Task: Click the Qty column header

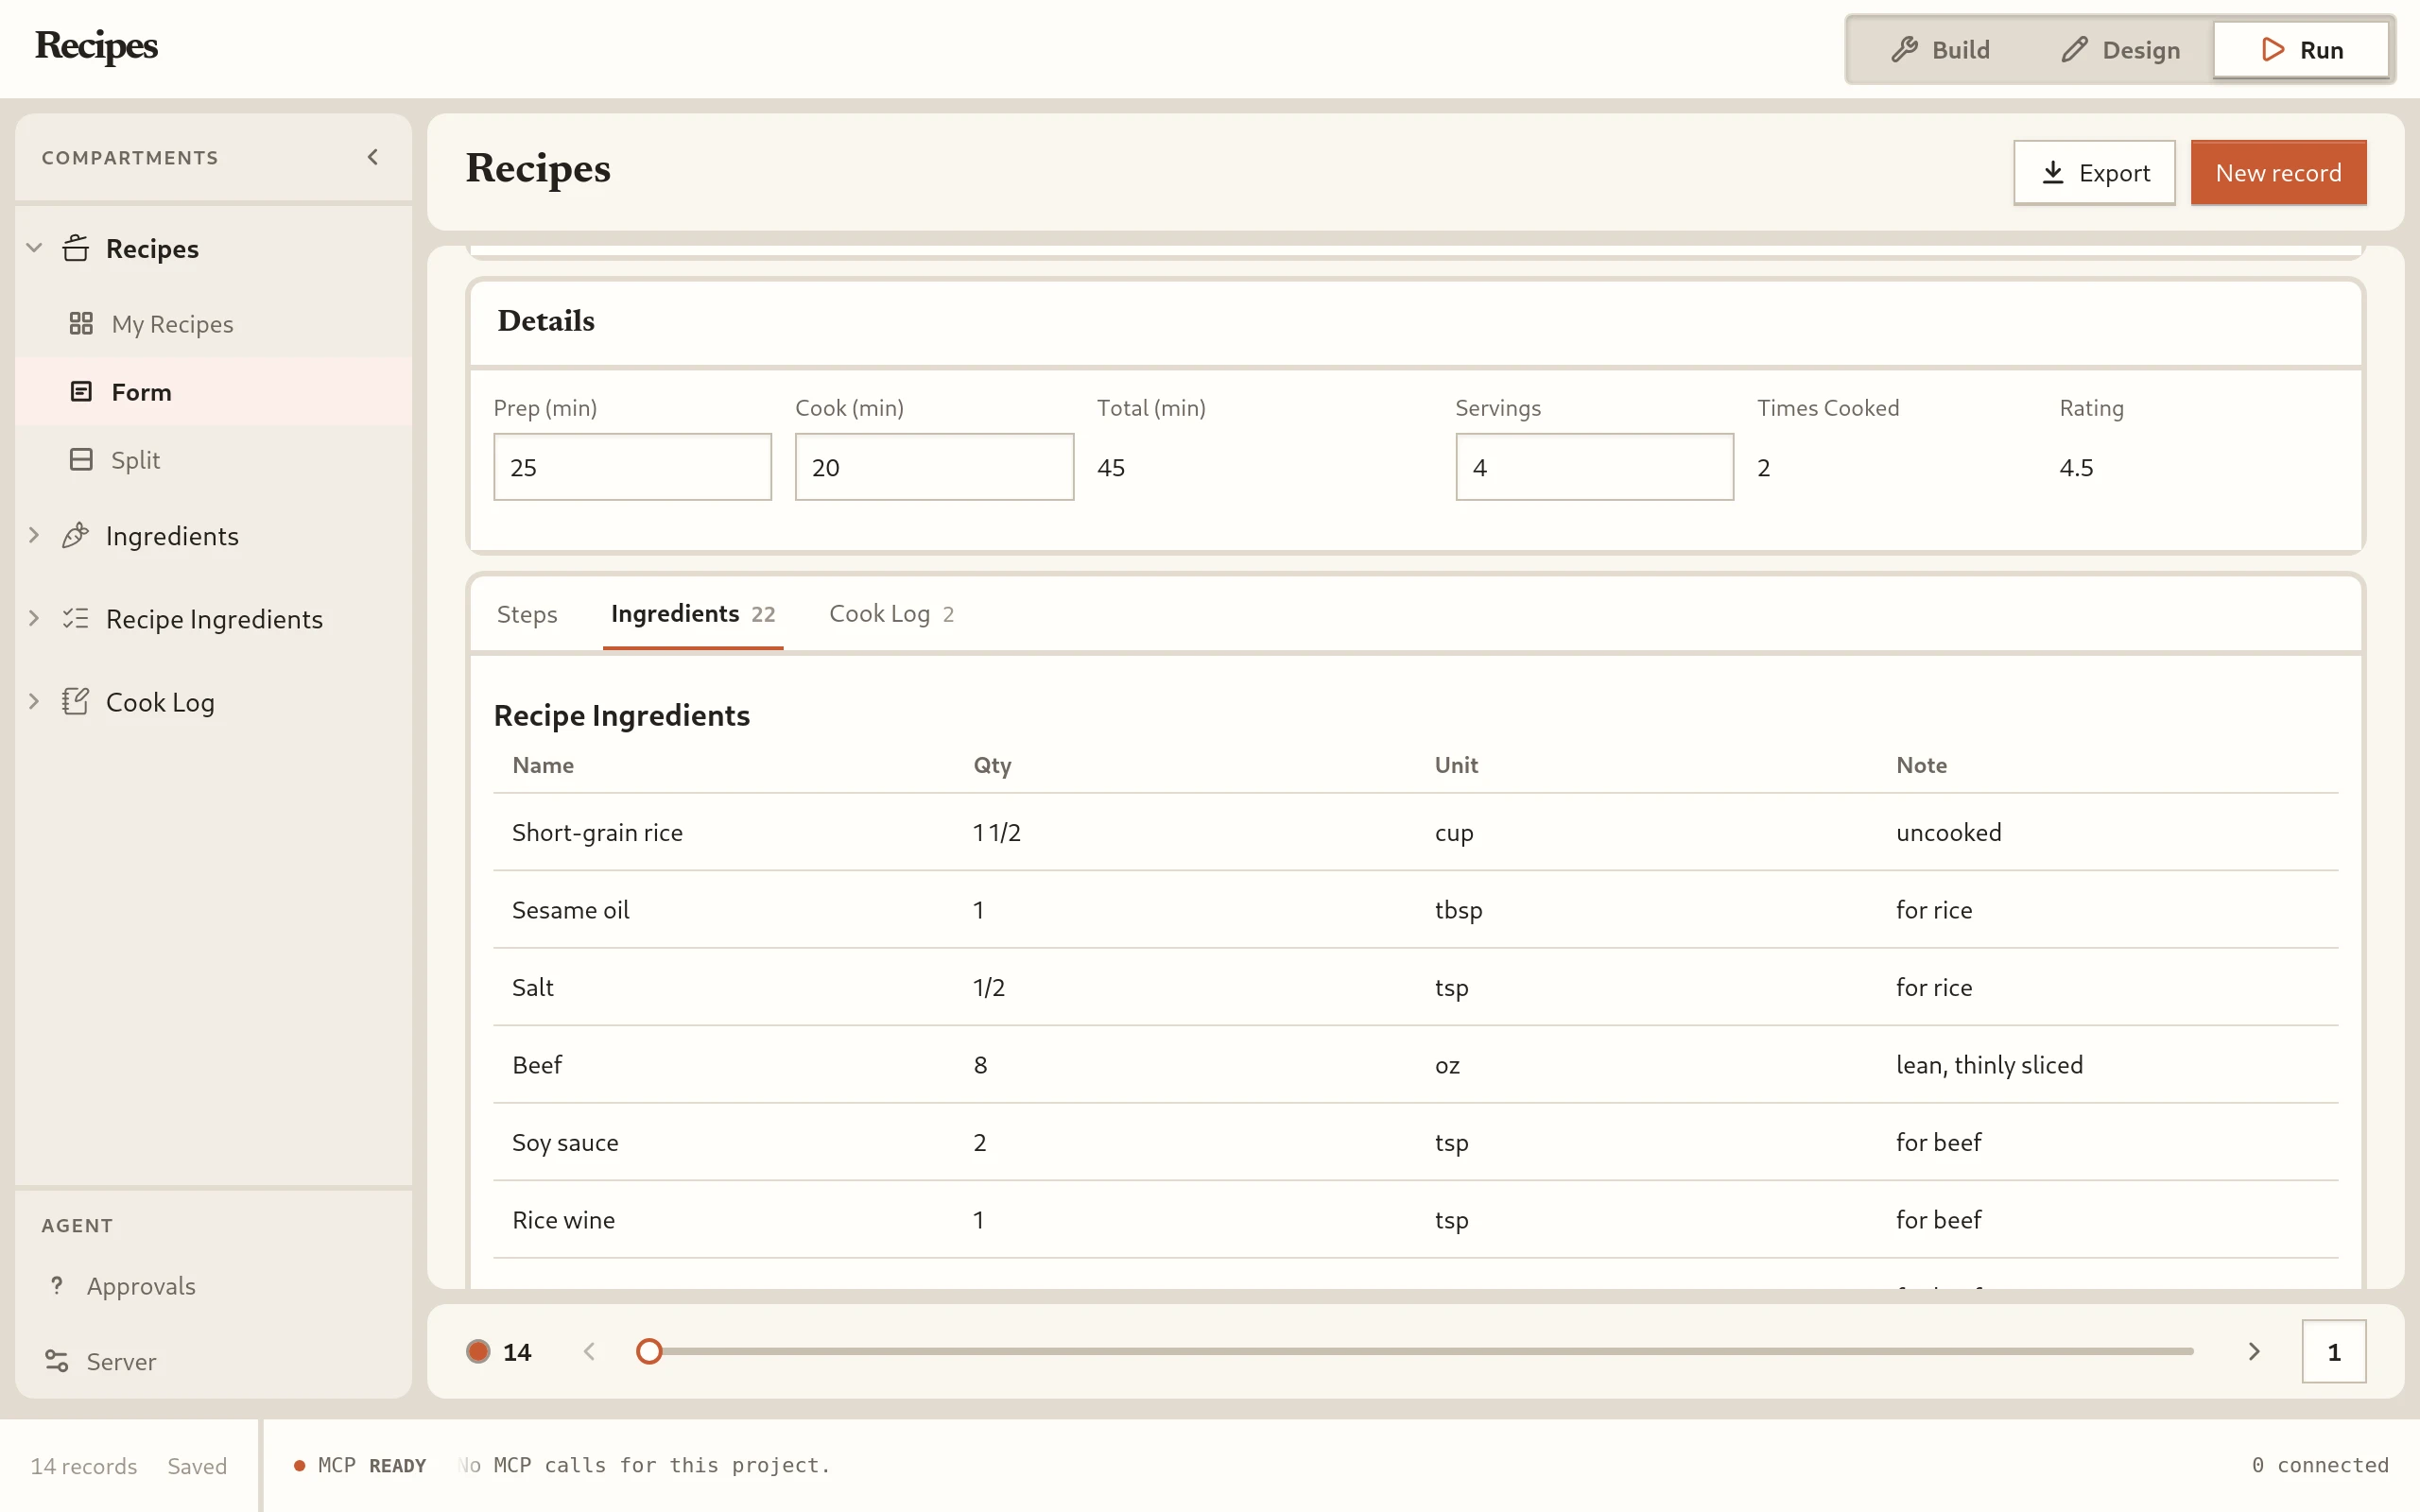Action: click(x=992, y=765)
